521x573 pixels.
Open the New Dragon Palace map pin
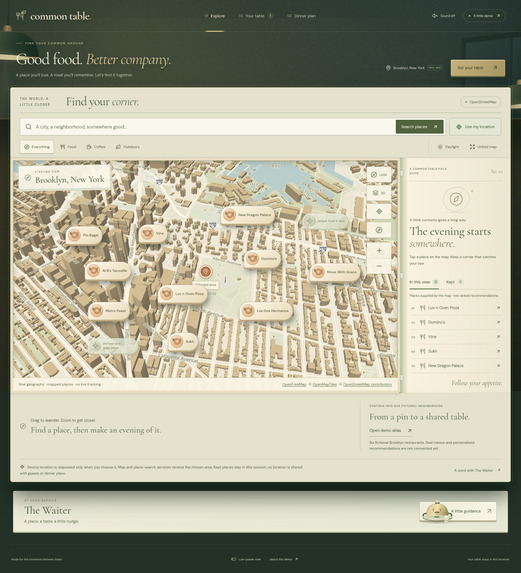pos(248,215)
